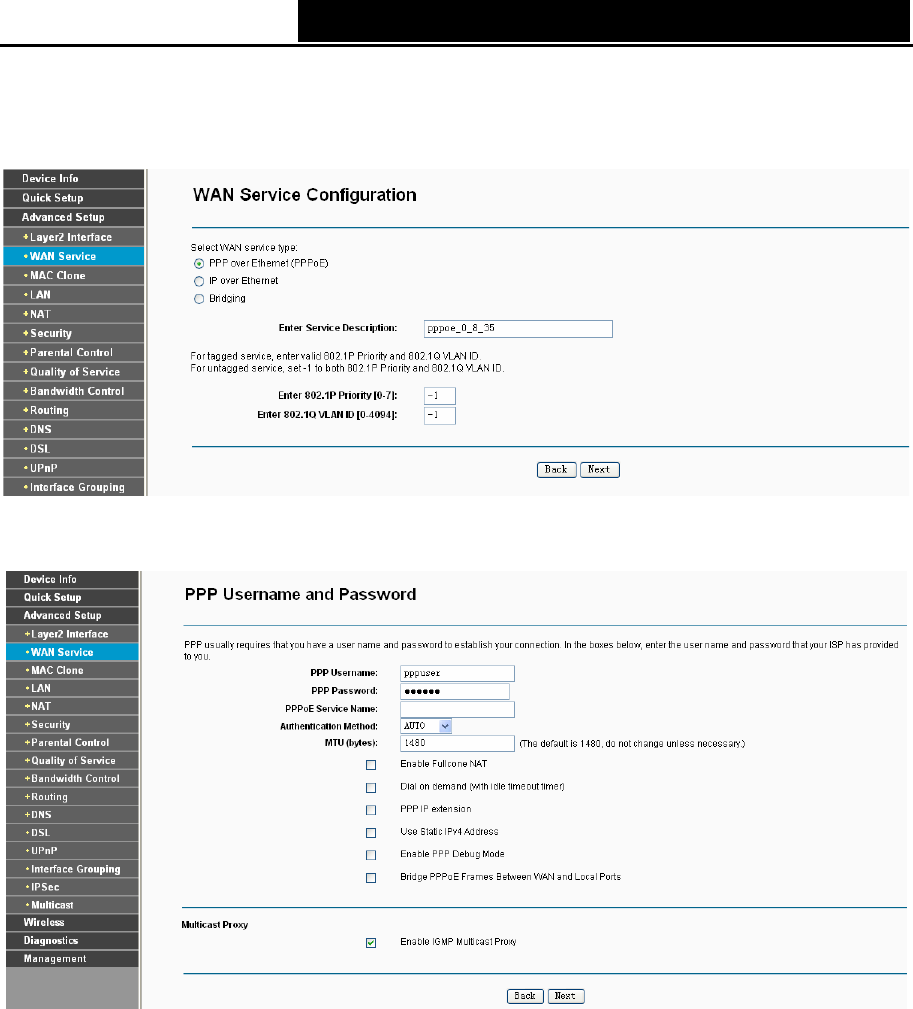
Task: Select the IP over Ethernet radio button
Action: point(199,281)
